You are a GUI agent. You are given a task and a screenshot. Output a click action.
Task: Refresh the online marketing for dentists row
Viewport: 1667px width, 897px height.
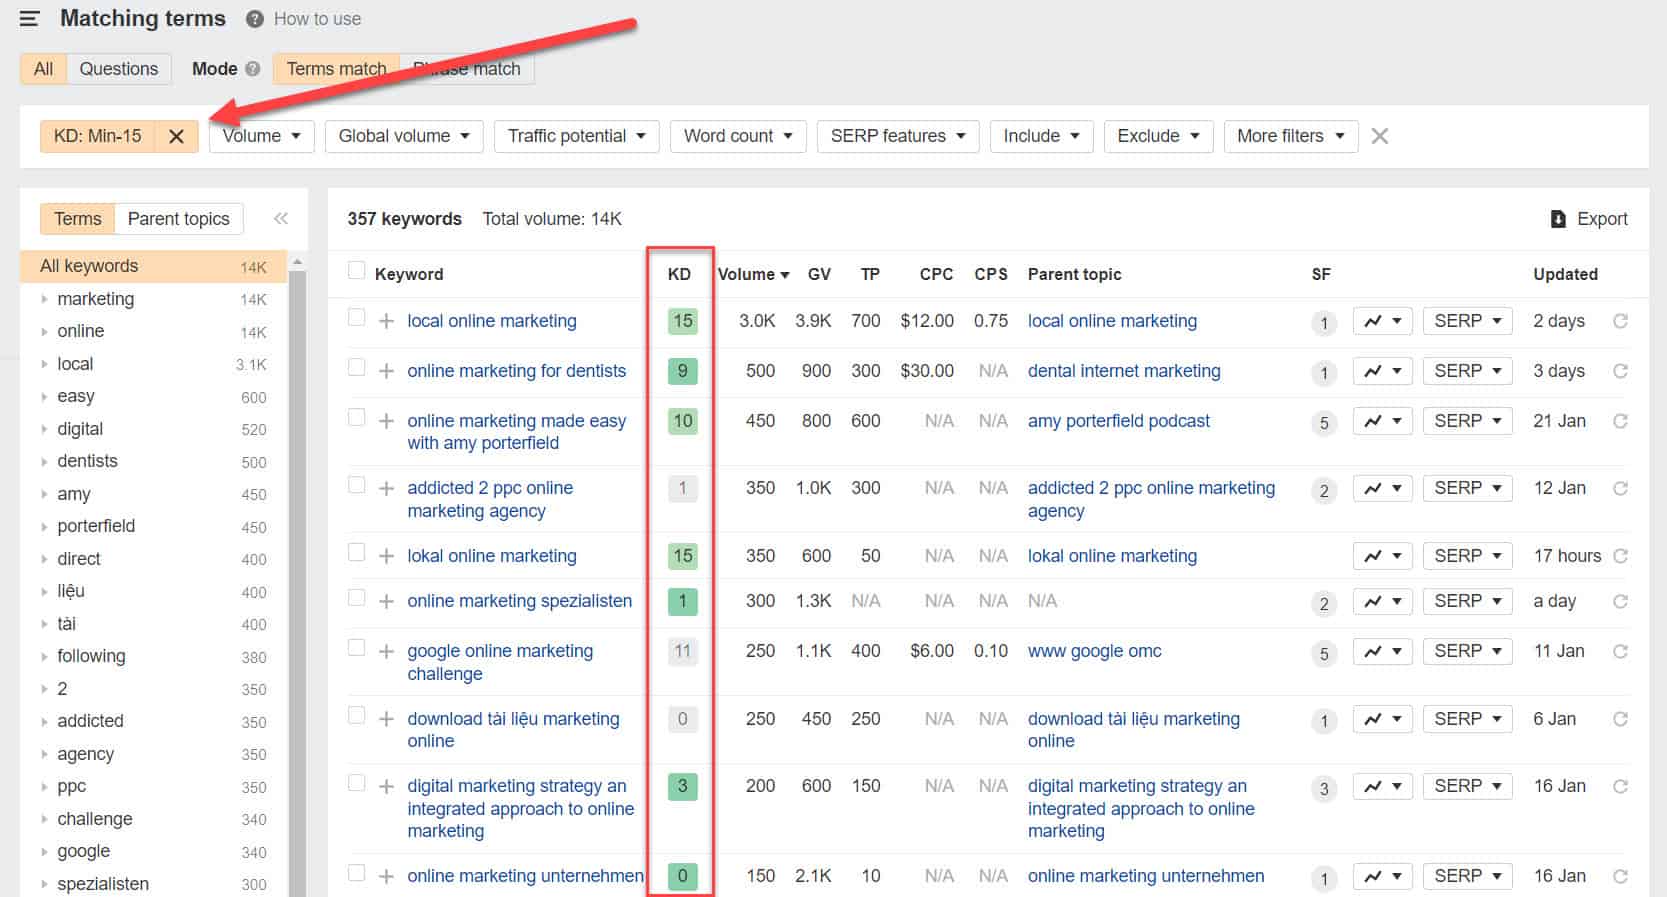click(1620, 371)
